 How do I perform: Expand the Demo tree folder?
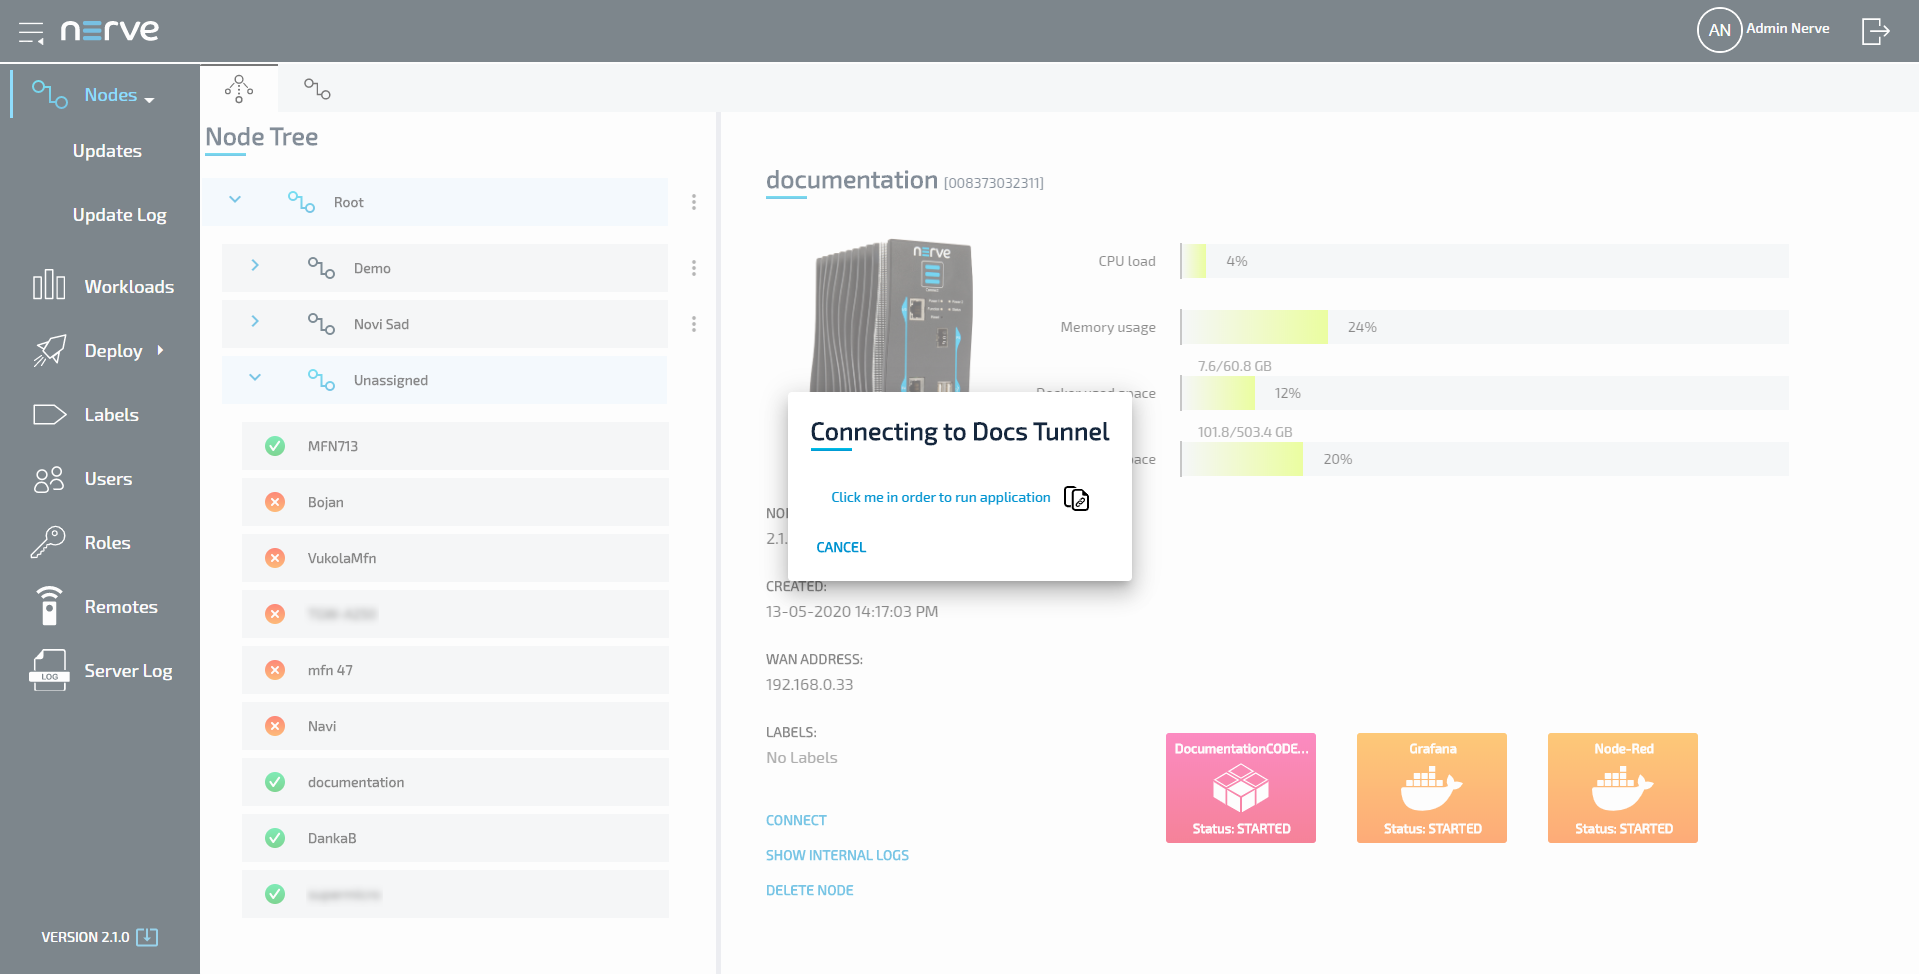(255, 266)
